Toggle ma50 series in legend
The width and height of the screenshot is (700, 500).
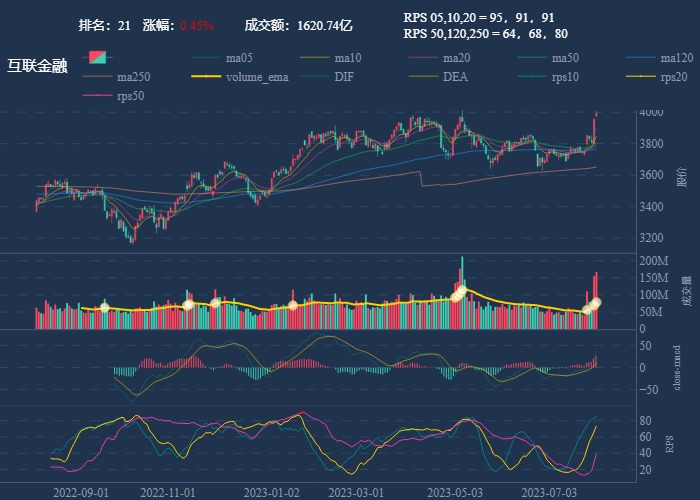coord(548,58)
